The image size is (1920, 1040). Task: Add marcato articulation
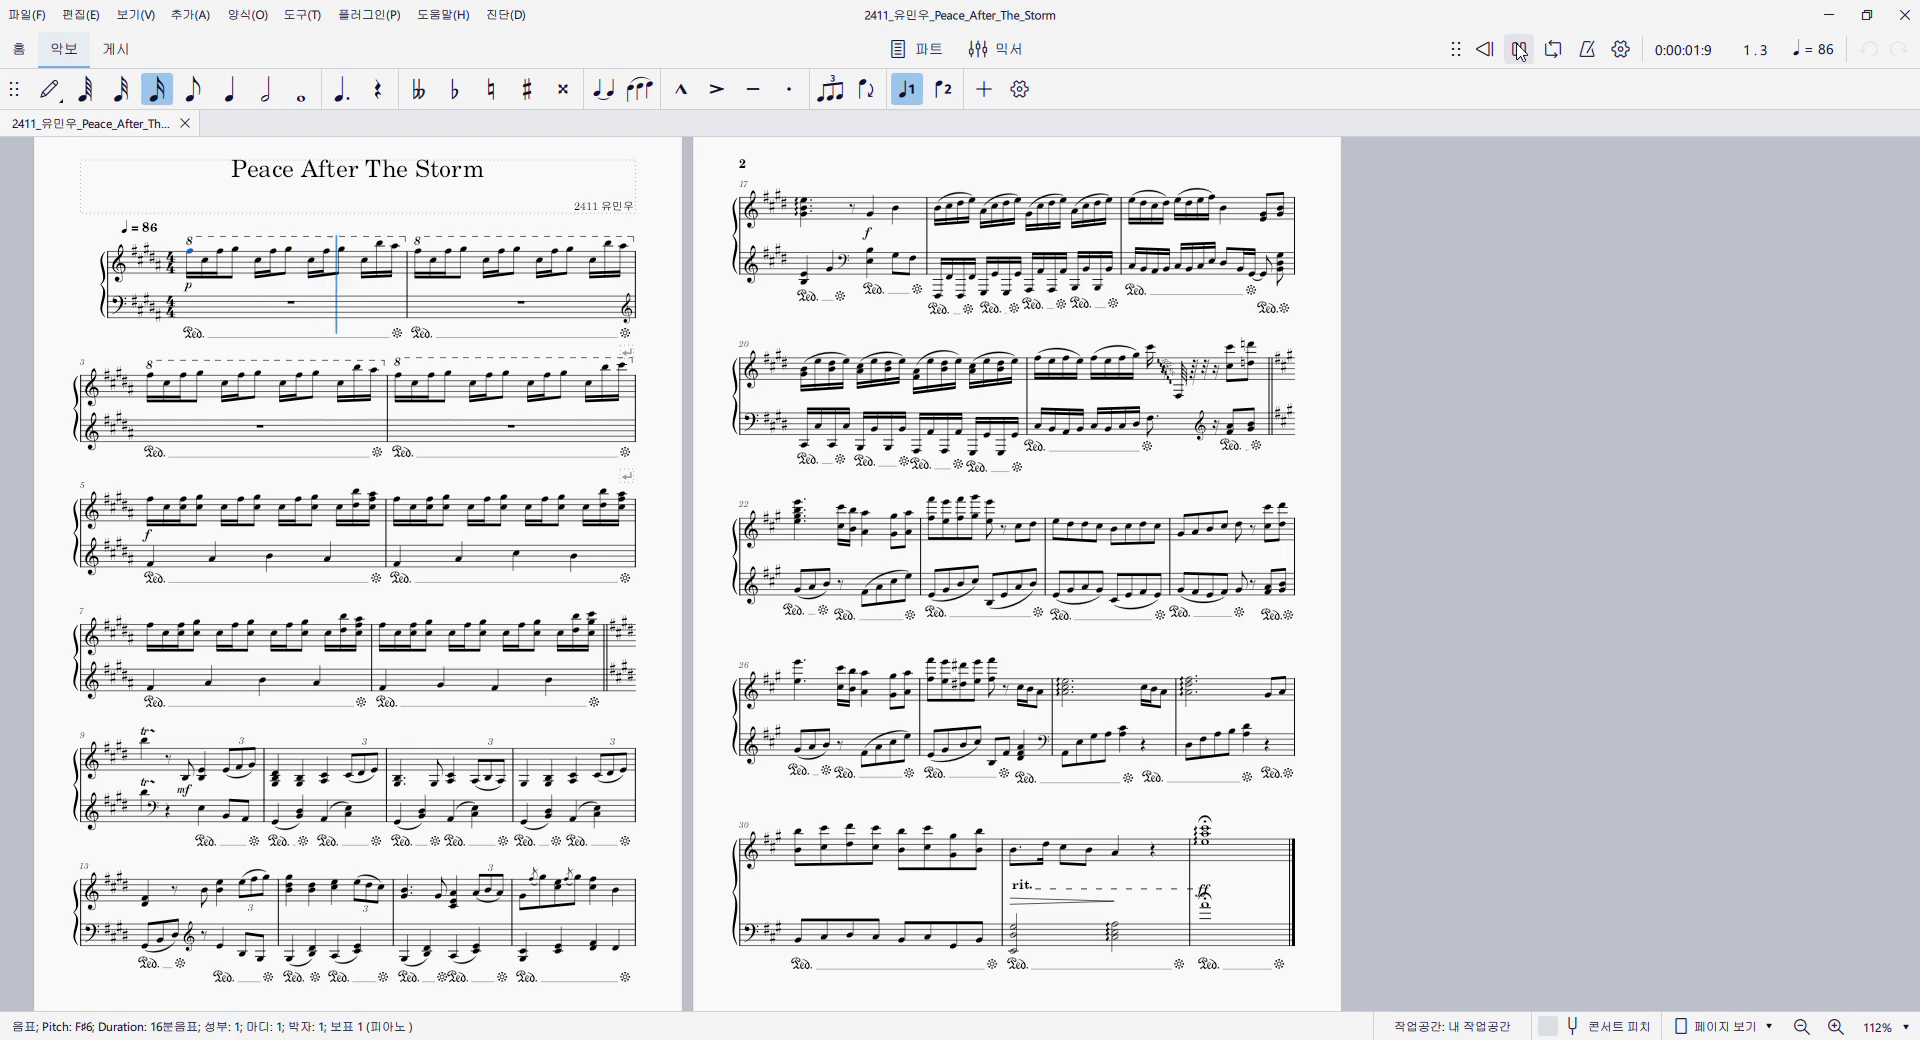tap(681, 90)
